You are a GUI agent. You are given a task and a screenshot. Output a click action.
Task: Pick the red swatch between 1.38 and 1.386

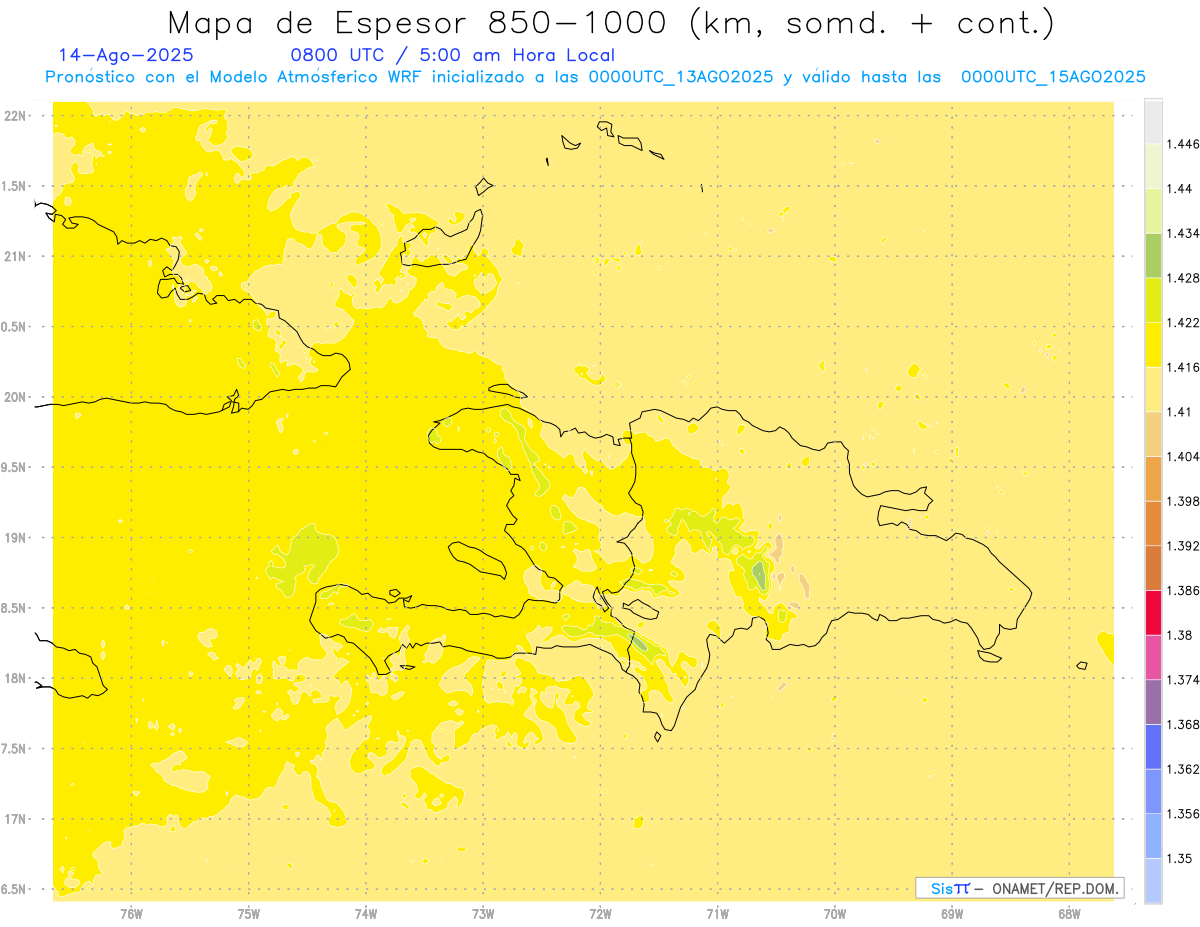[x=1153, y=613]
